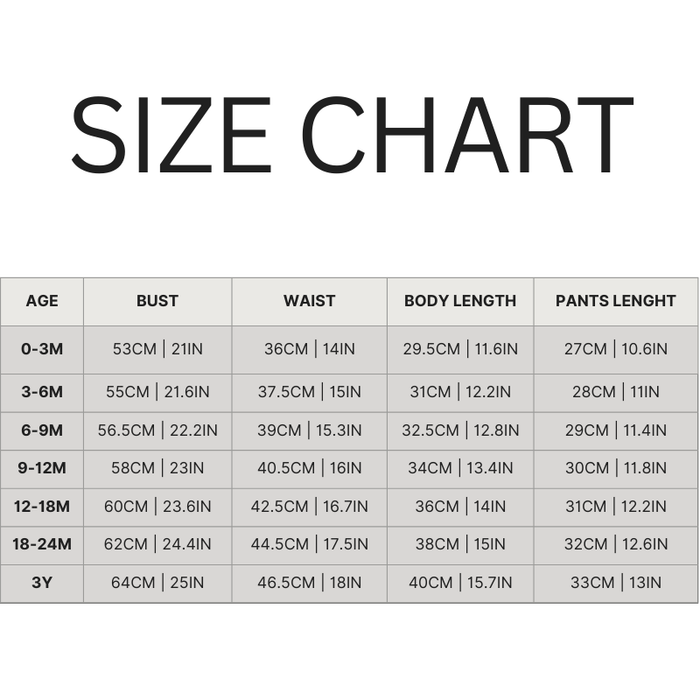
Task: Select the 32.5CM | 12.8IN body length cell
Action: point(460,430)
